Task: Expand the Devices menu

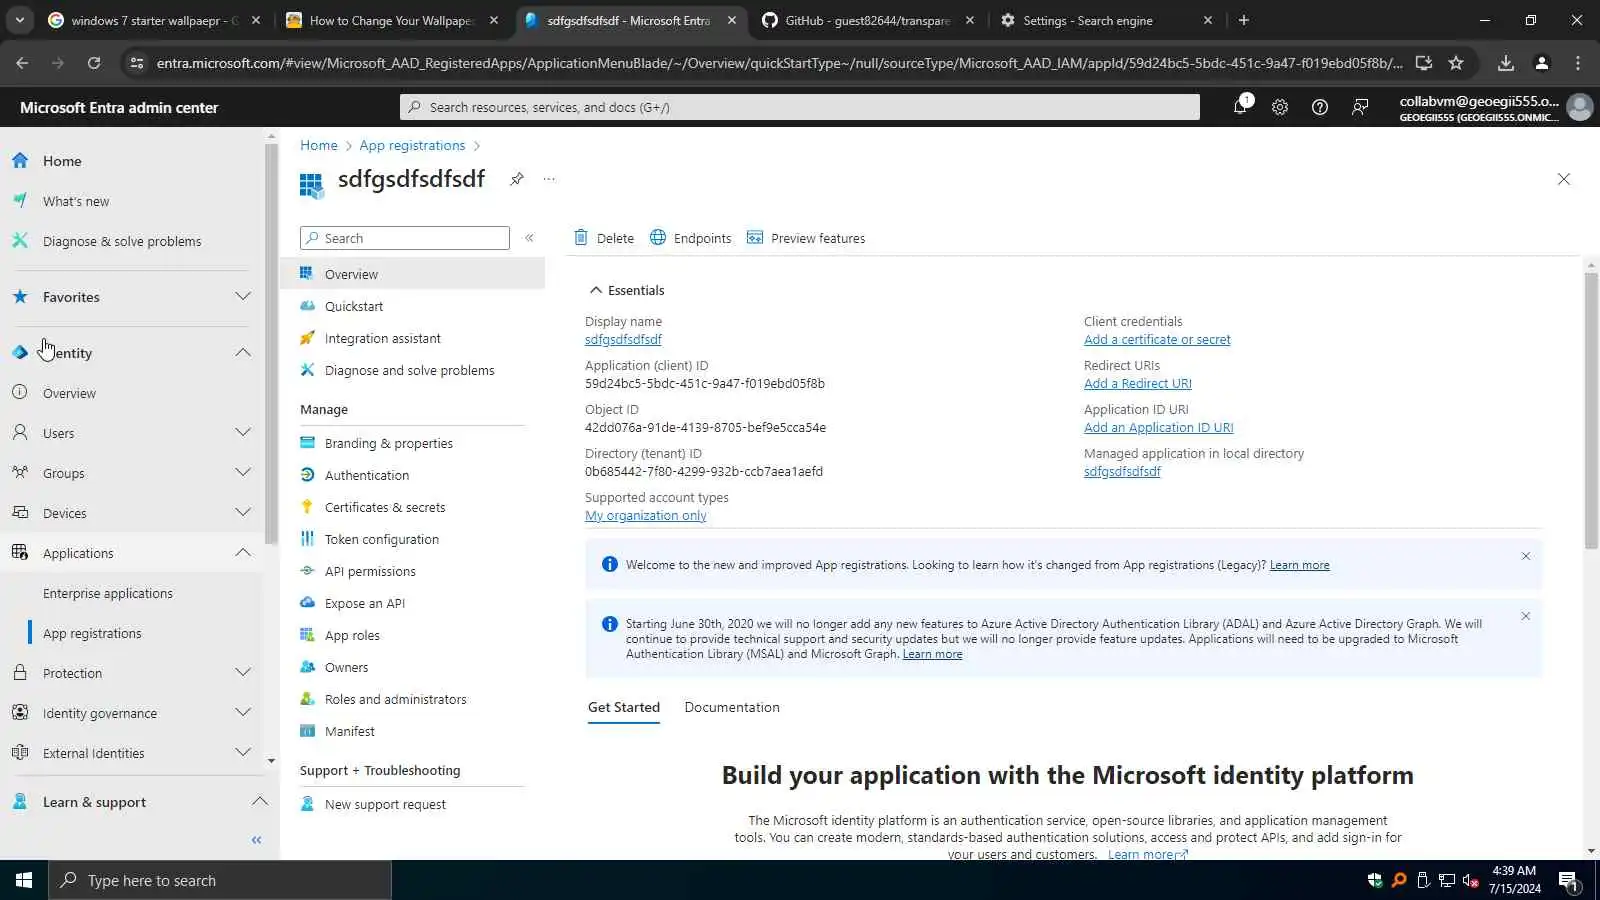Action: 243,513
